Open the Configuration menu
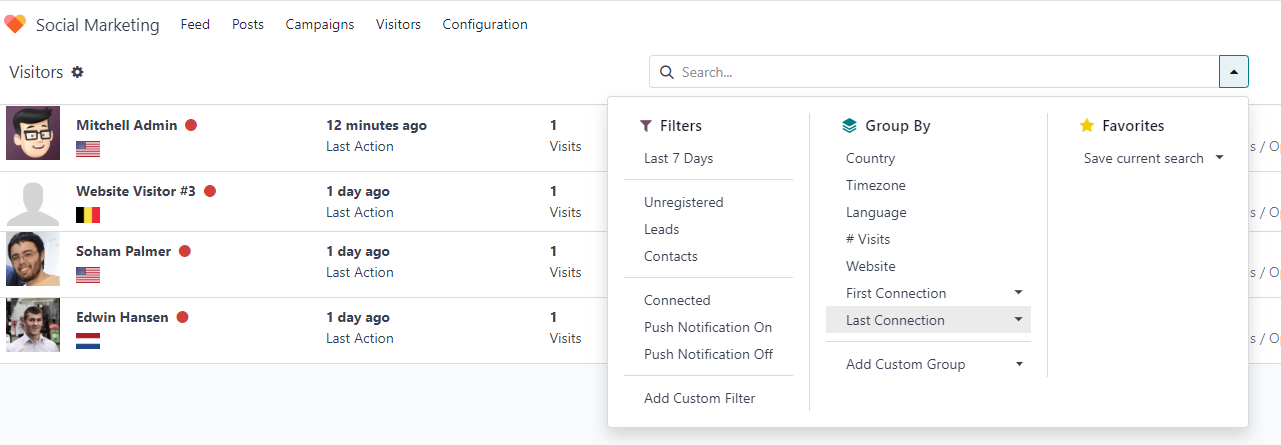 pyautogui.click(x=485, y=24)
